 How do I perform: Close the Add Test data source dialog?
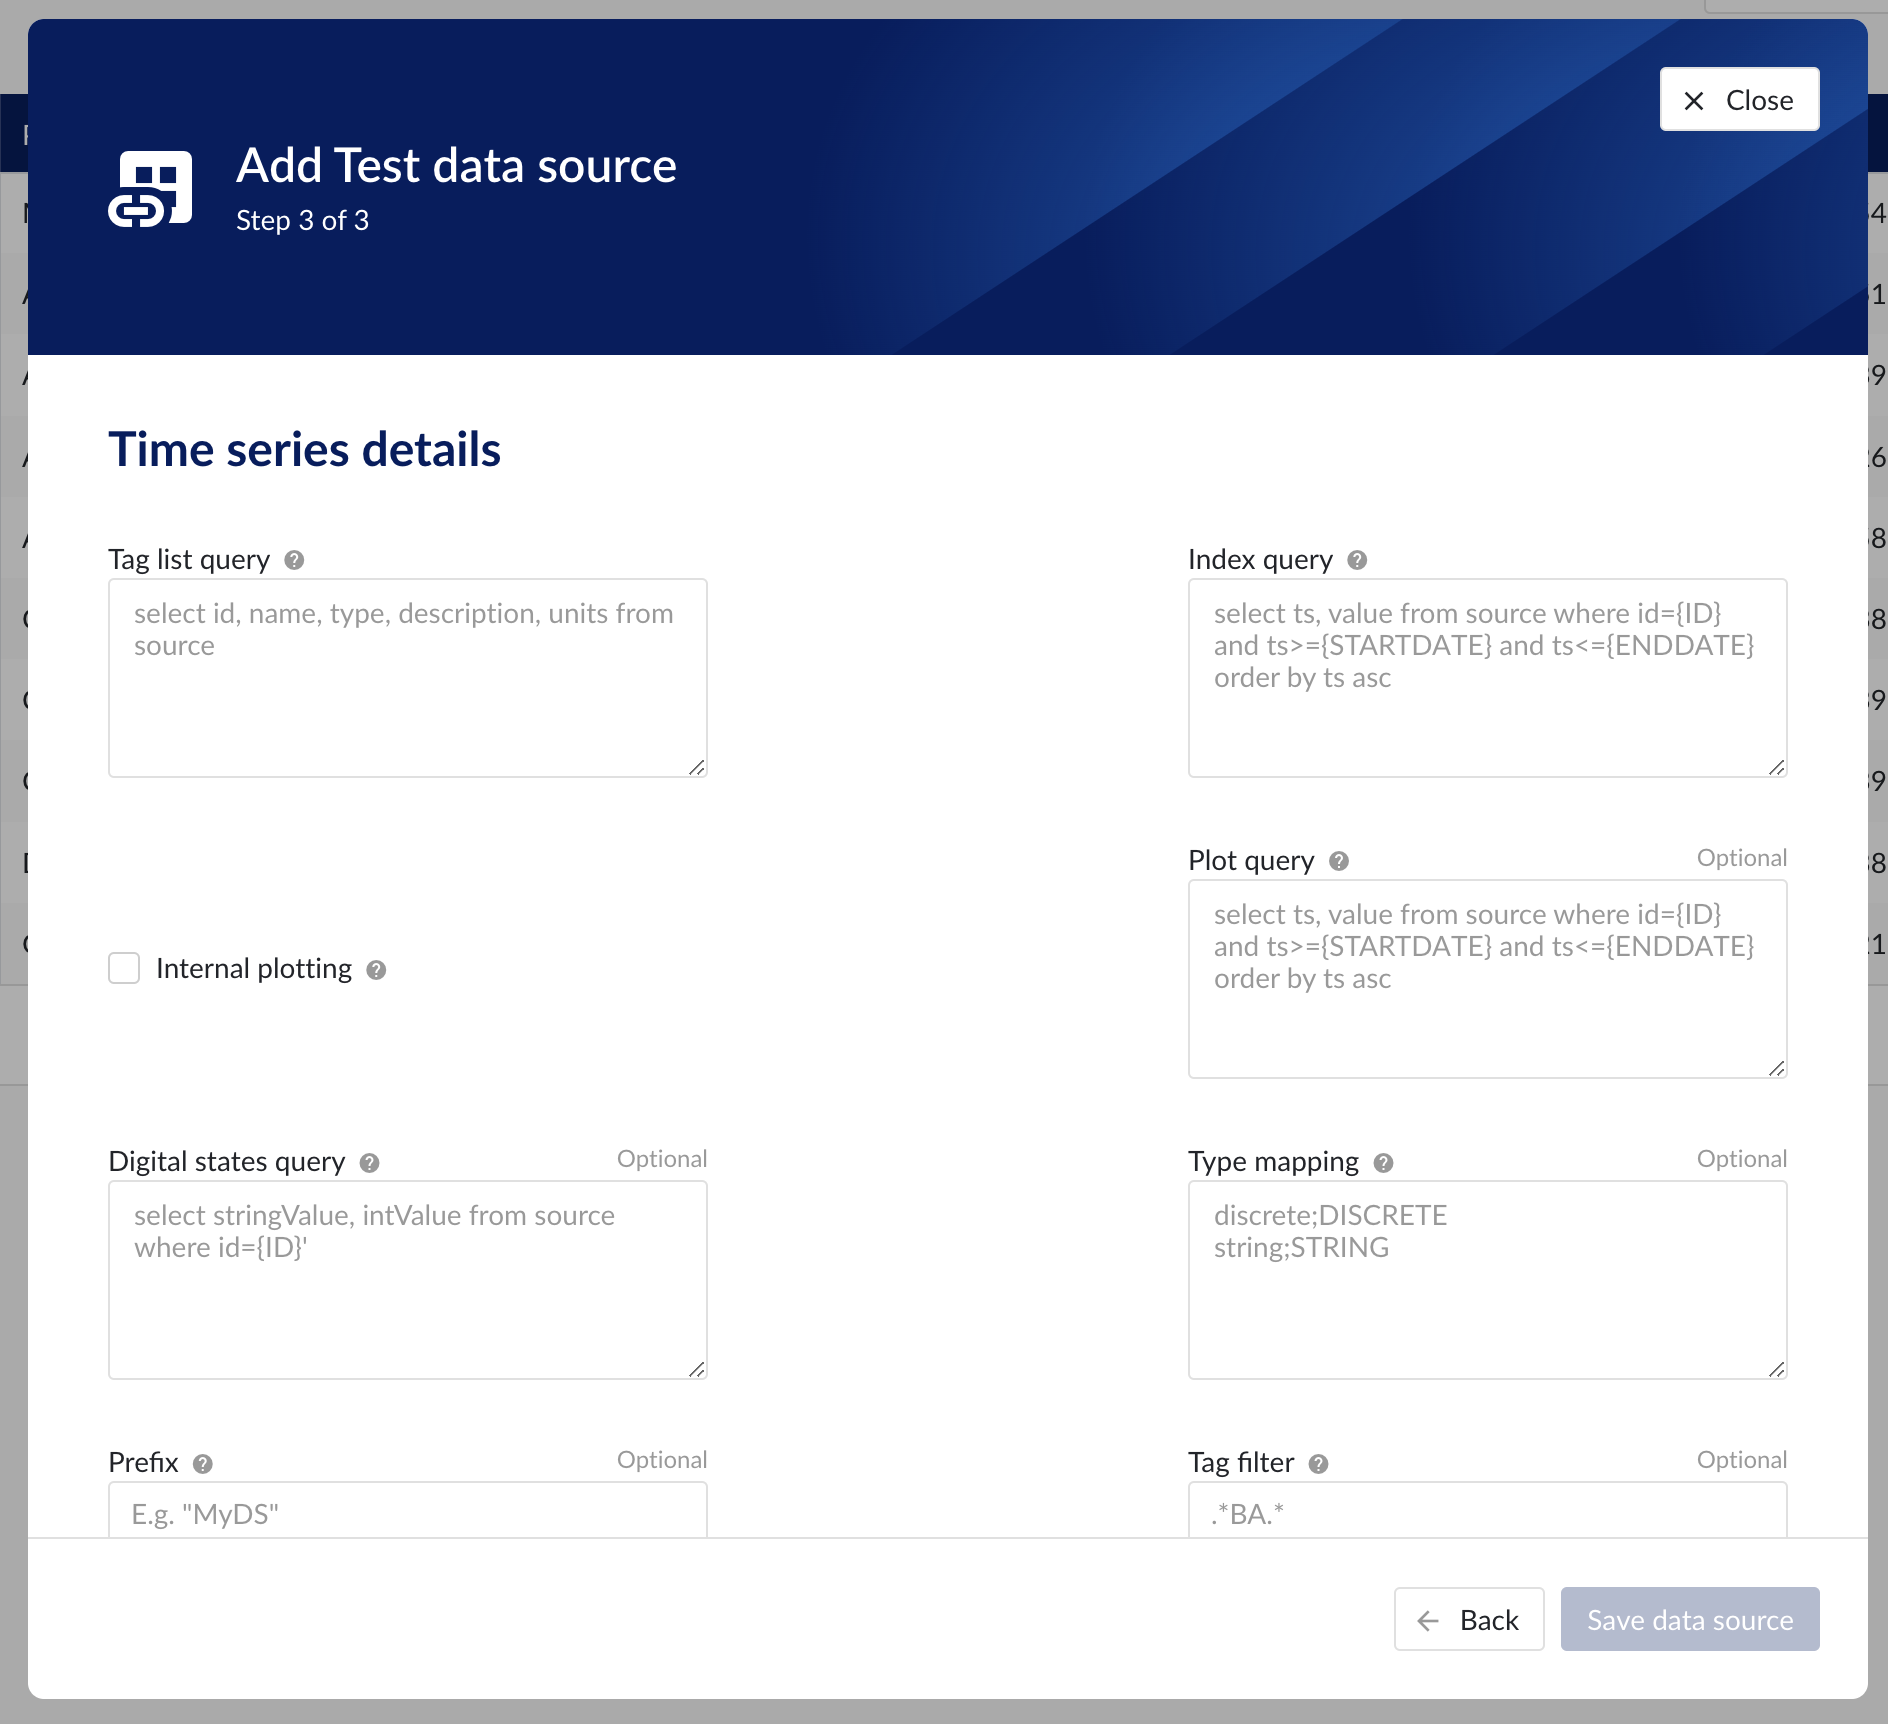(x=1739, y=100)
